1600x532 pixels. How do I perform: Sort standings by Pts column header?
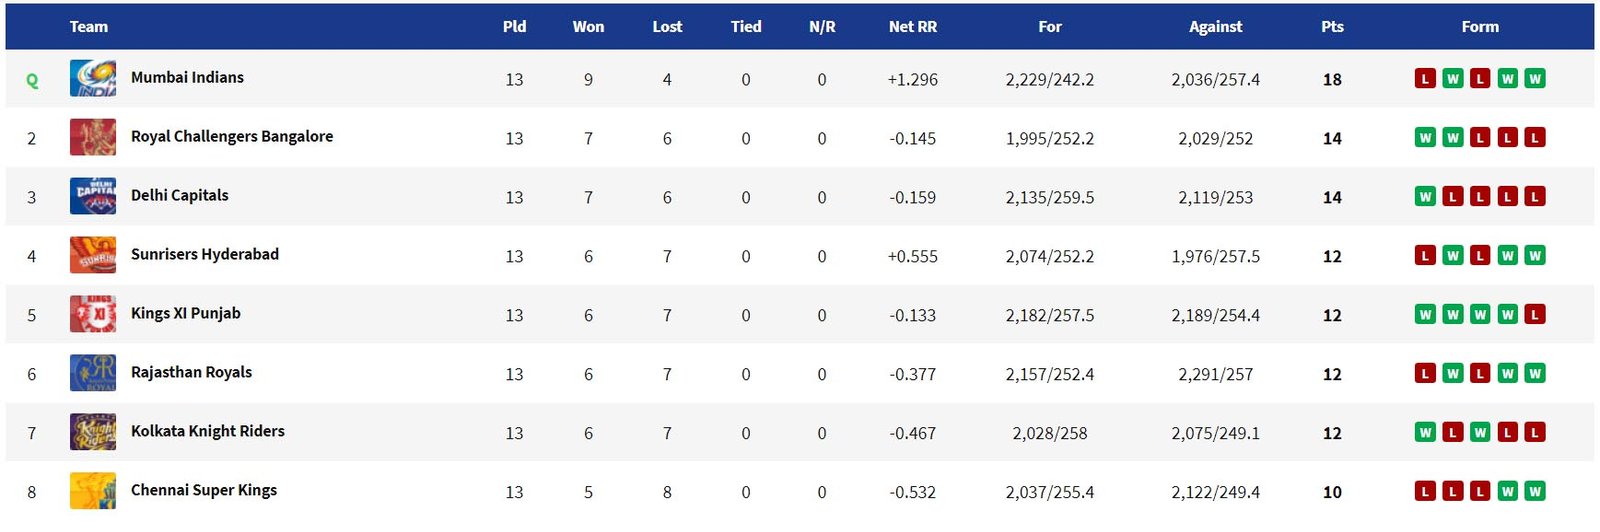click(x=1332, y=27)
